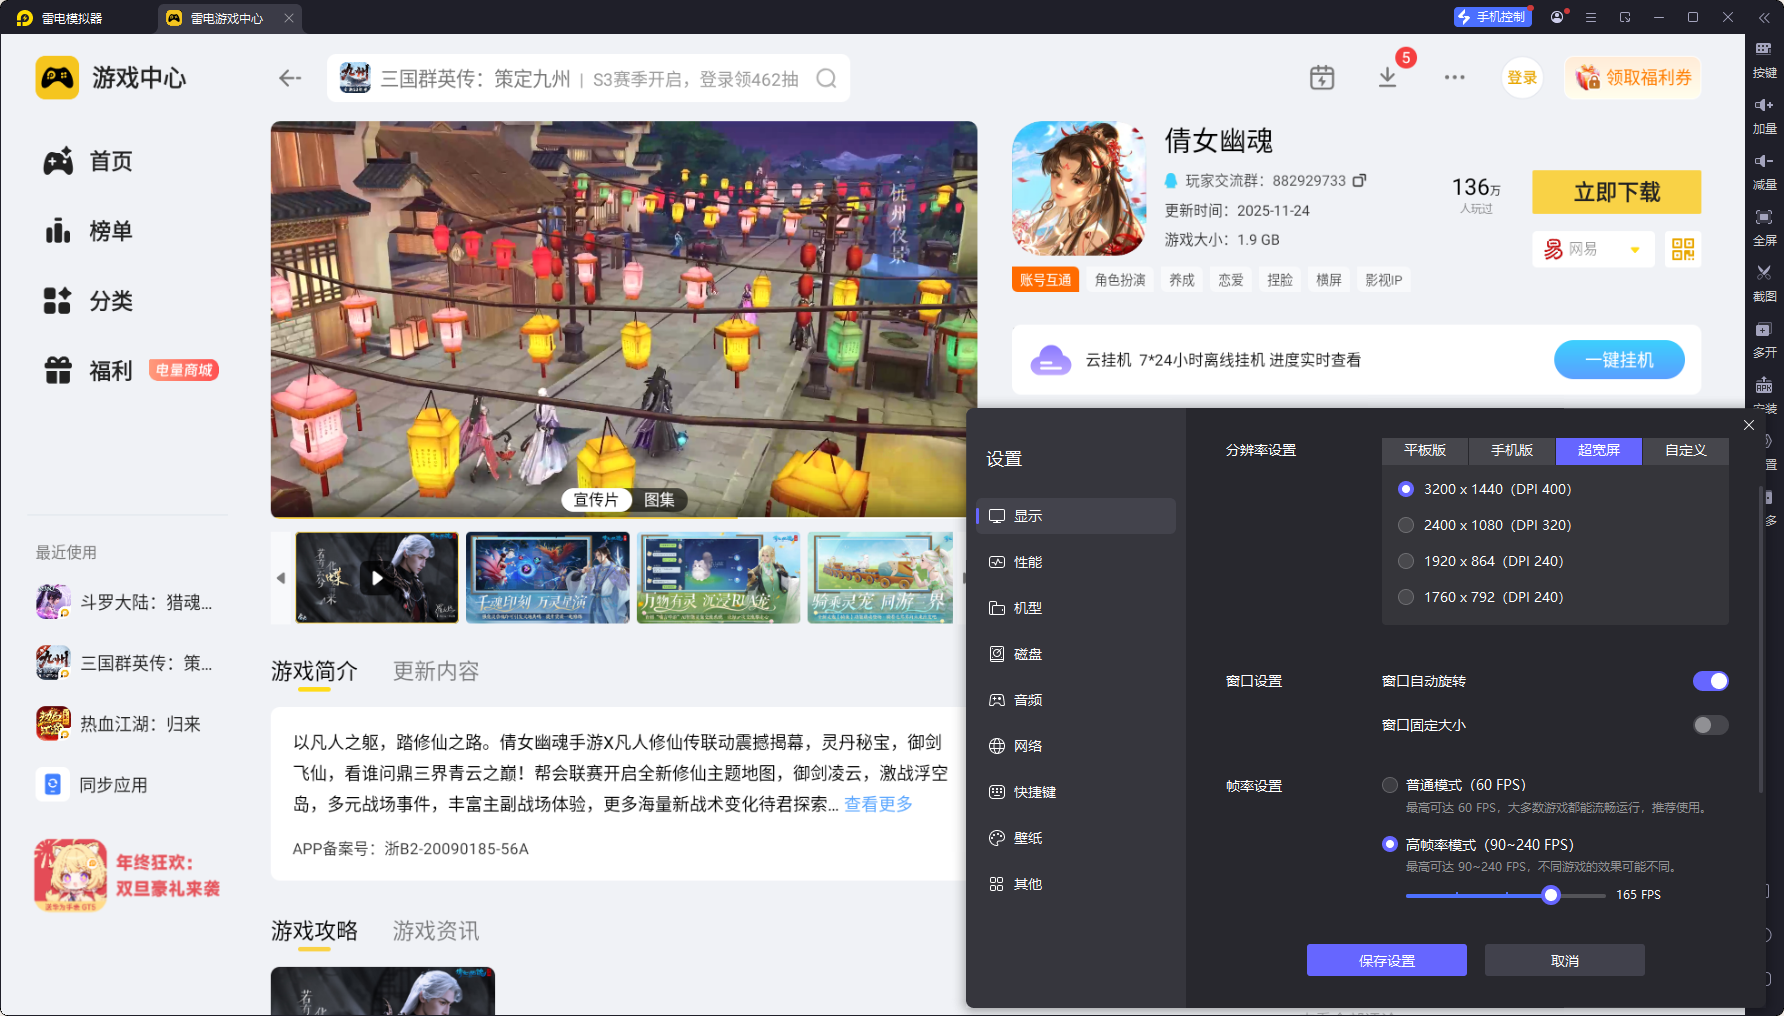Click the 游戏中心 controller logo
This screenshot has height=1016, width=1784.
(x=57, y=78)
